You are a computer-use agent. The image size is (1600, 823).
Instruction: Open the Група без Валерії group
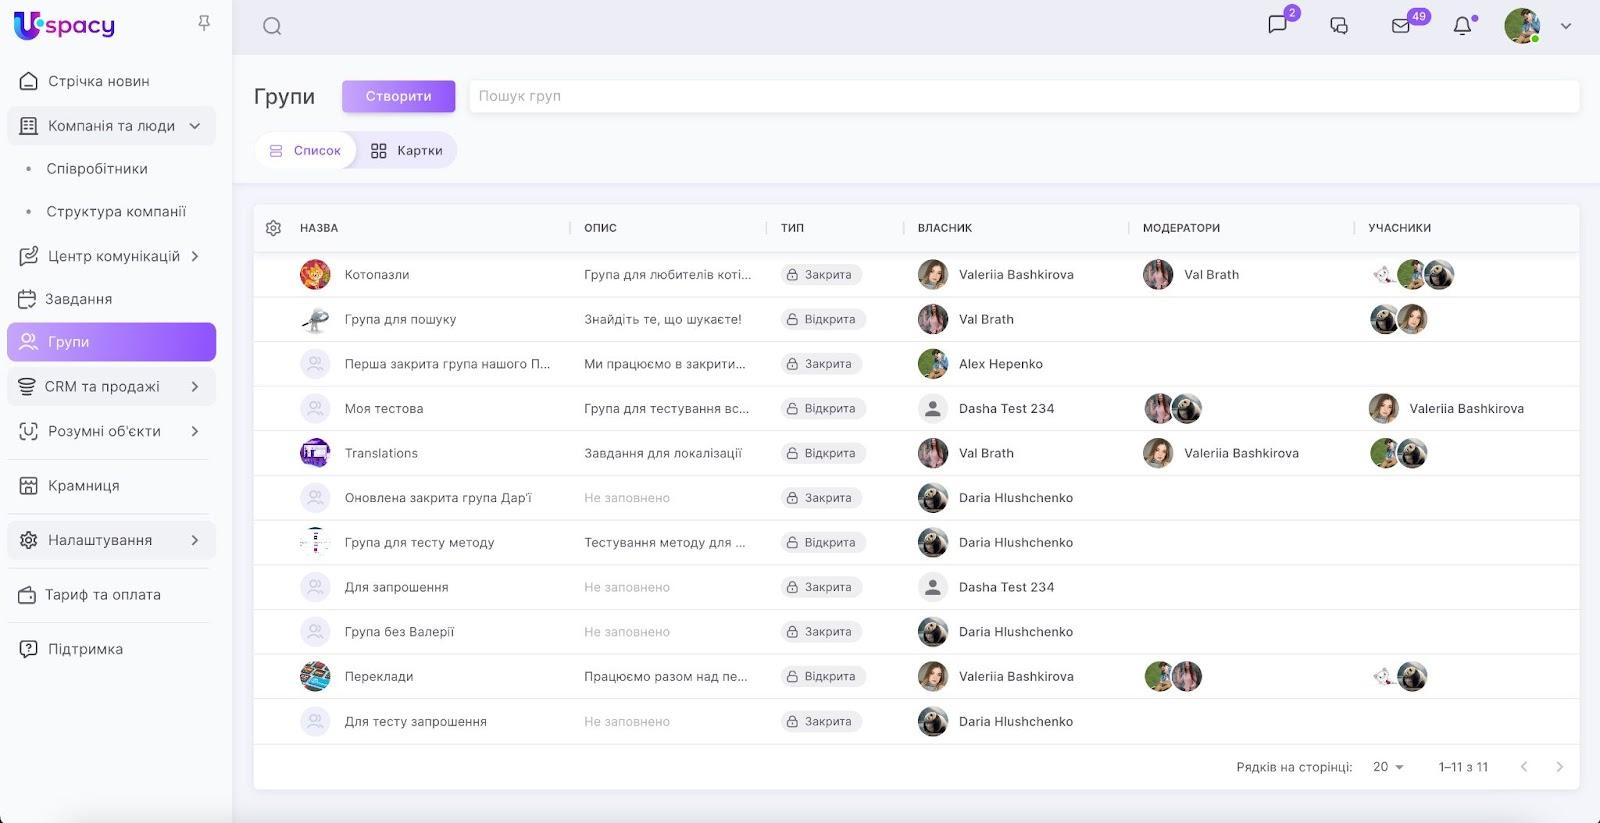399,632
